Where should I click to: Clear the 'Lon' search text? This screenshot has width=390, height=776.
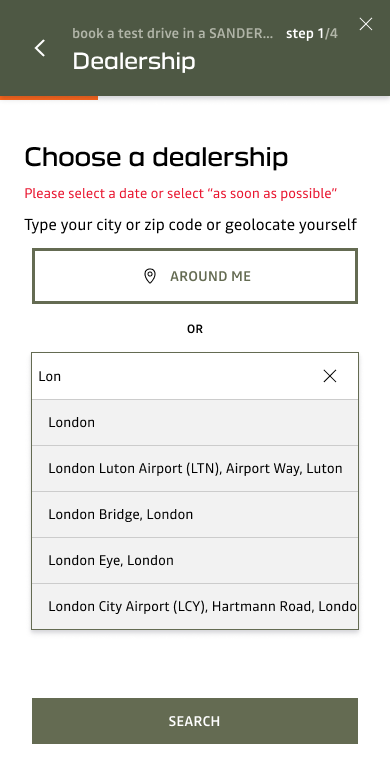tap(330, 376)
